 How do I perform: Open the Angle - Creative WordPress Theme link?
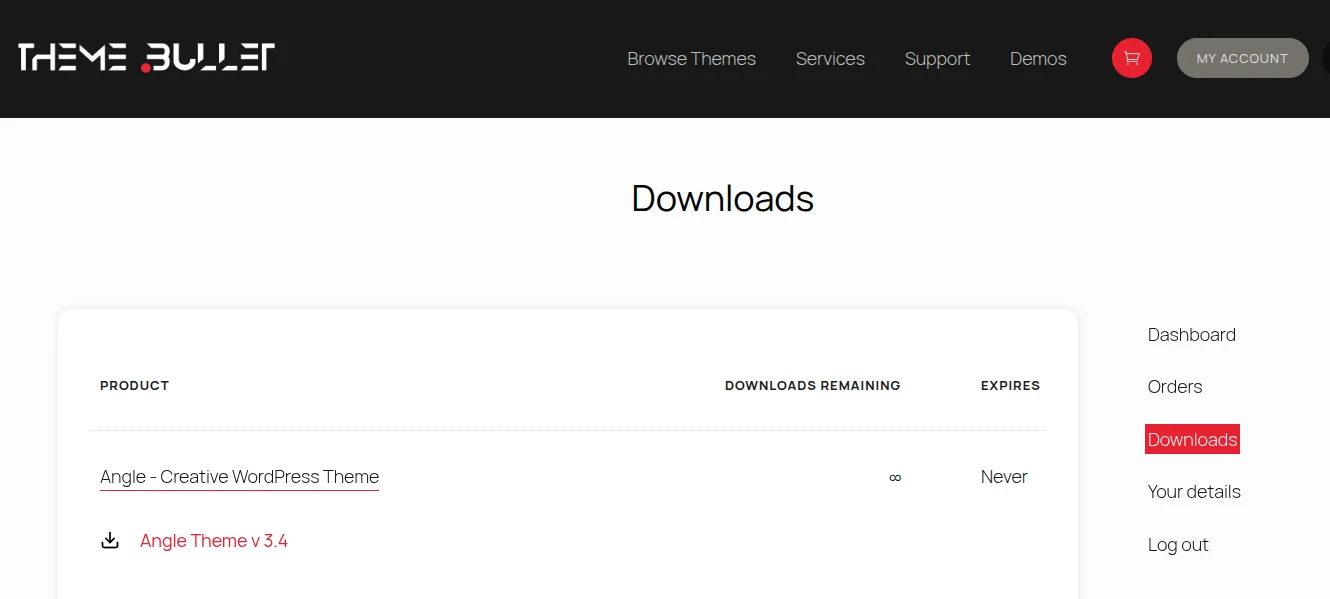[239, 477]
